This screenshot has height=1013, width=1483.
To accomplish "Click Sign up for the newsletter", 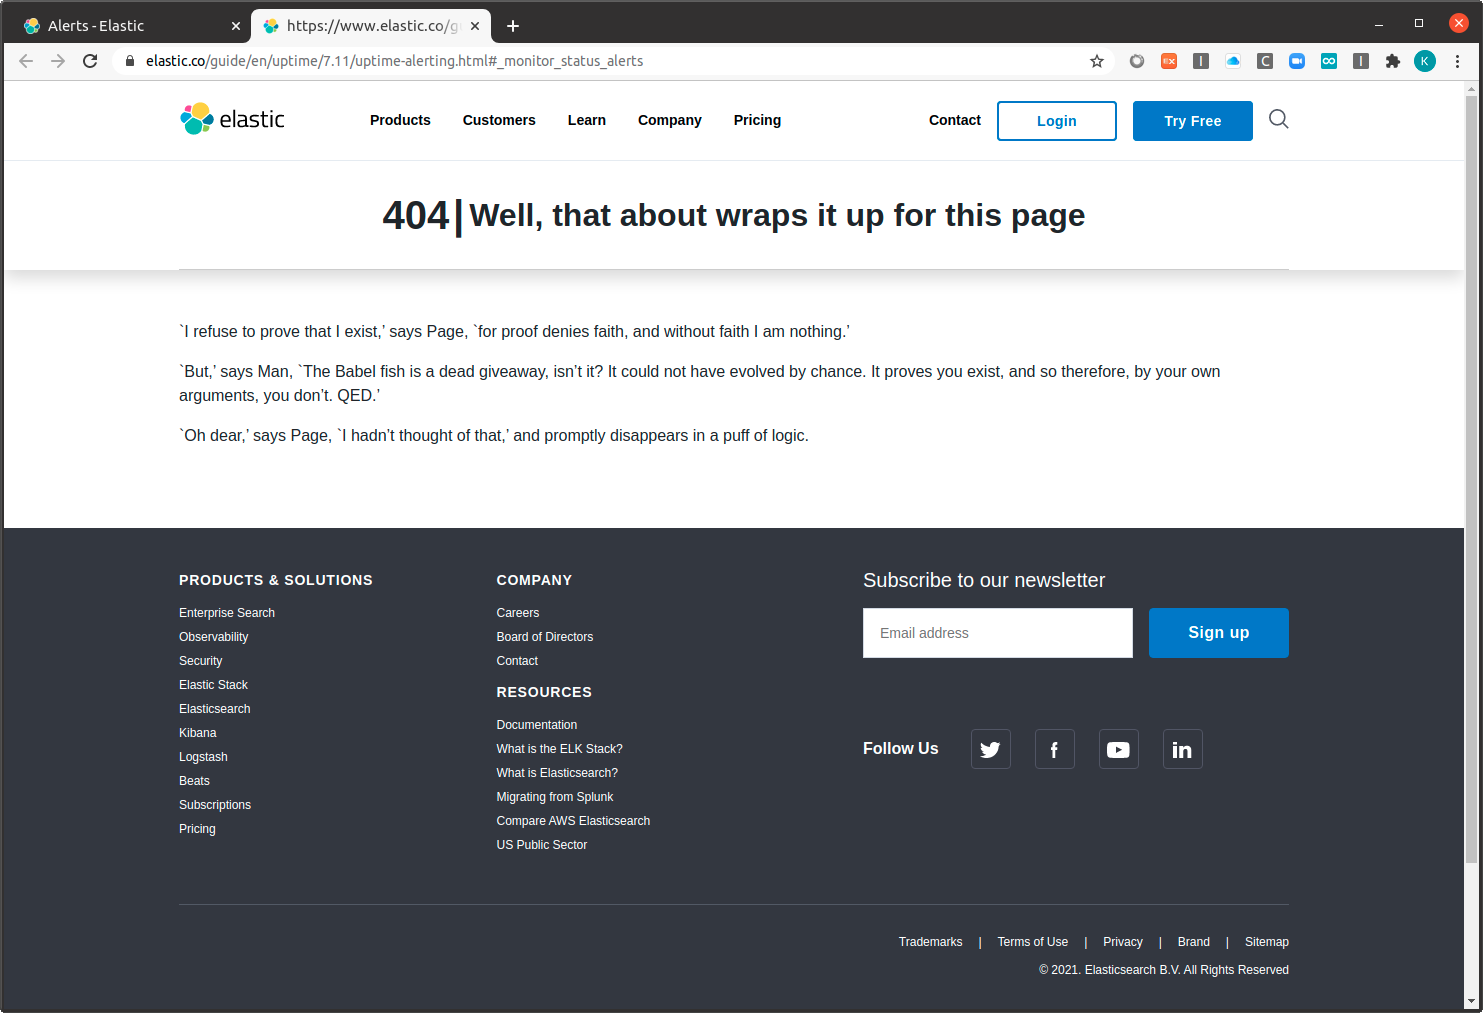I will pos(1218,632).
